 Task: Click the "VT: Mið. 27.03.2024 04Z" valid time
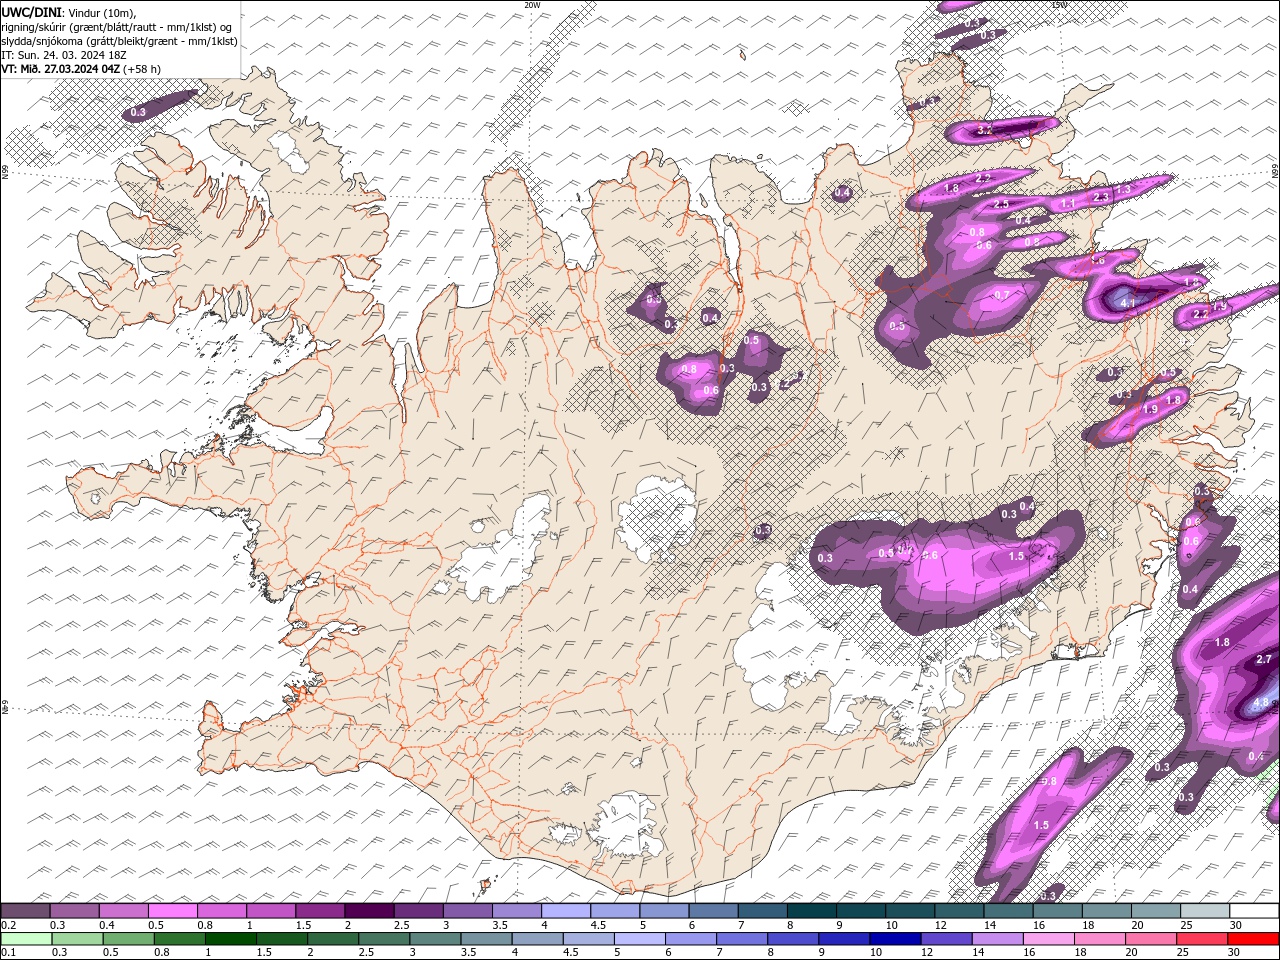61,68
